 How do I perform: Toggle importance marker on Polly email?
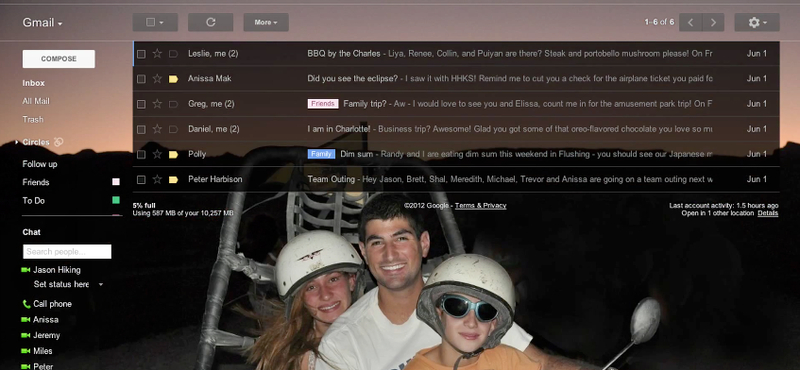173,154
